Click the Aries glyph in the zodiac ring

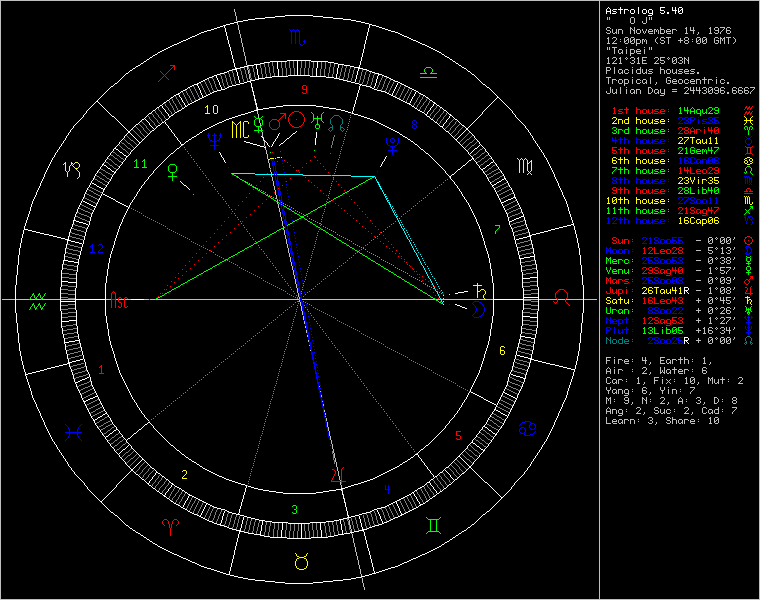click(x=170, y=526)
